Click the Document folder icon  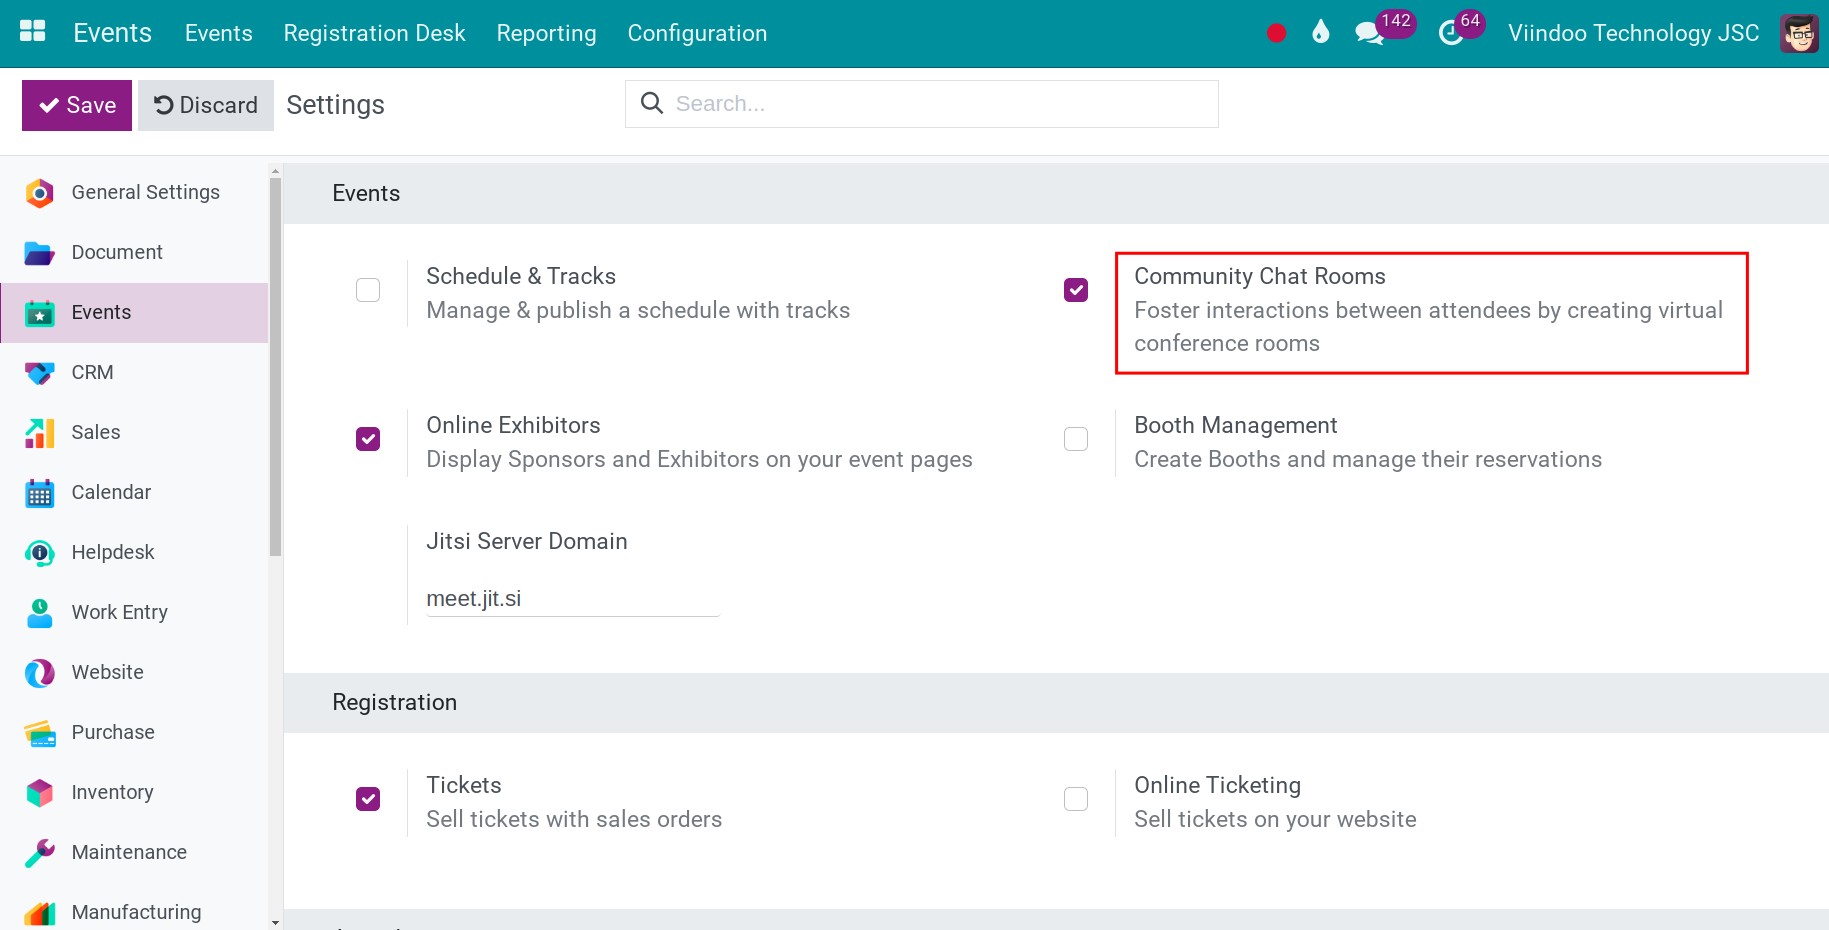[x=39, y=253]
